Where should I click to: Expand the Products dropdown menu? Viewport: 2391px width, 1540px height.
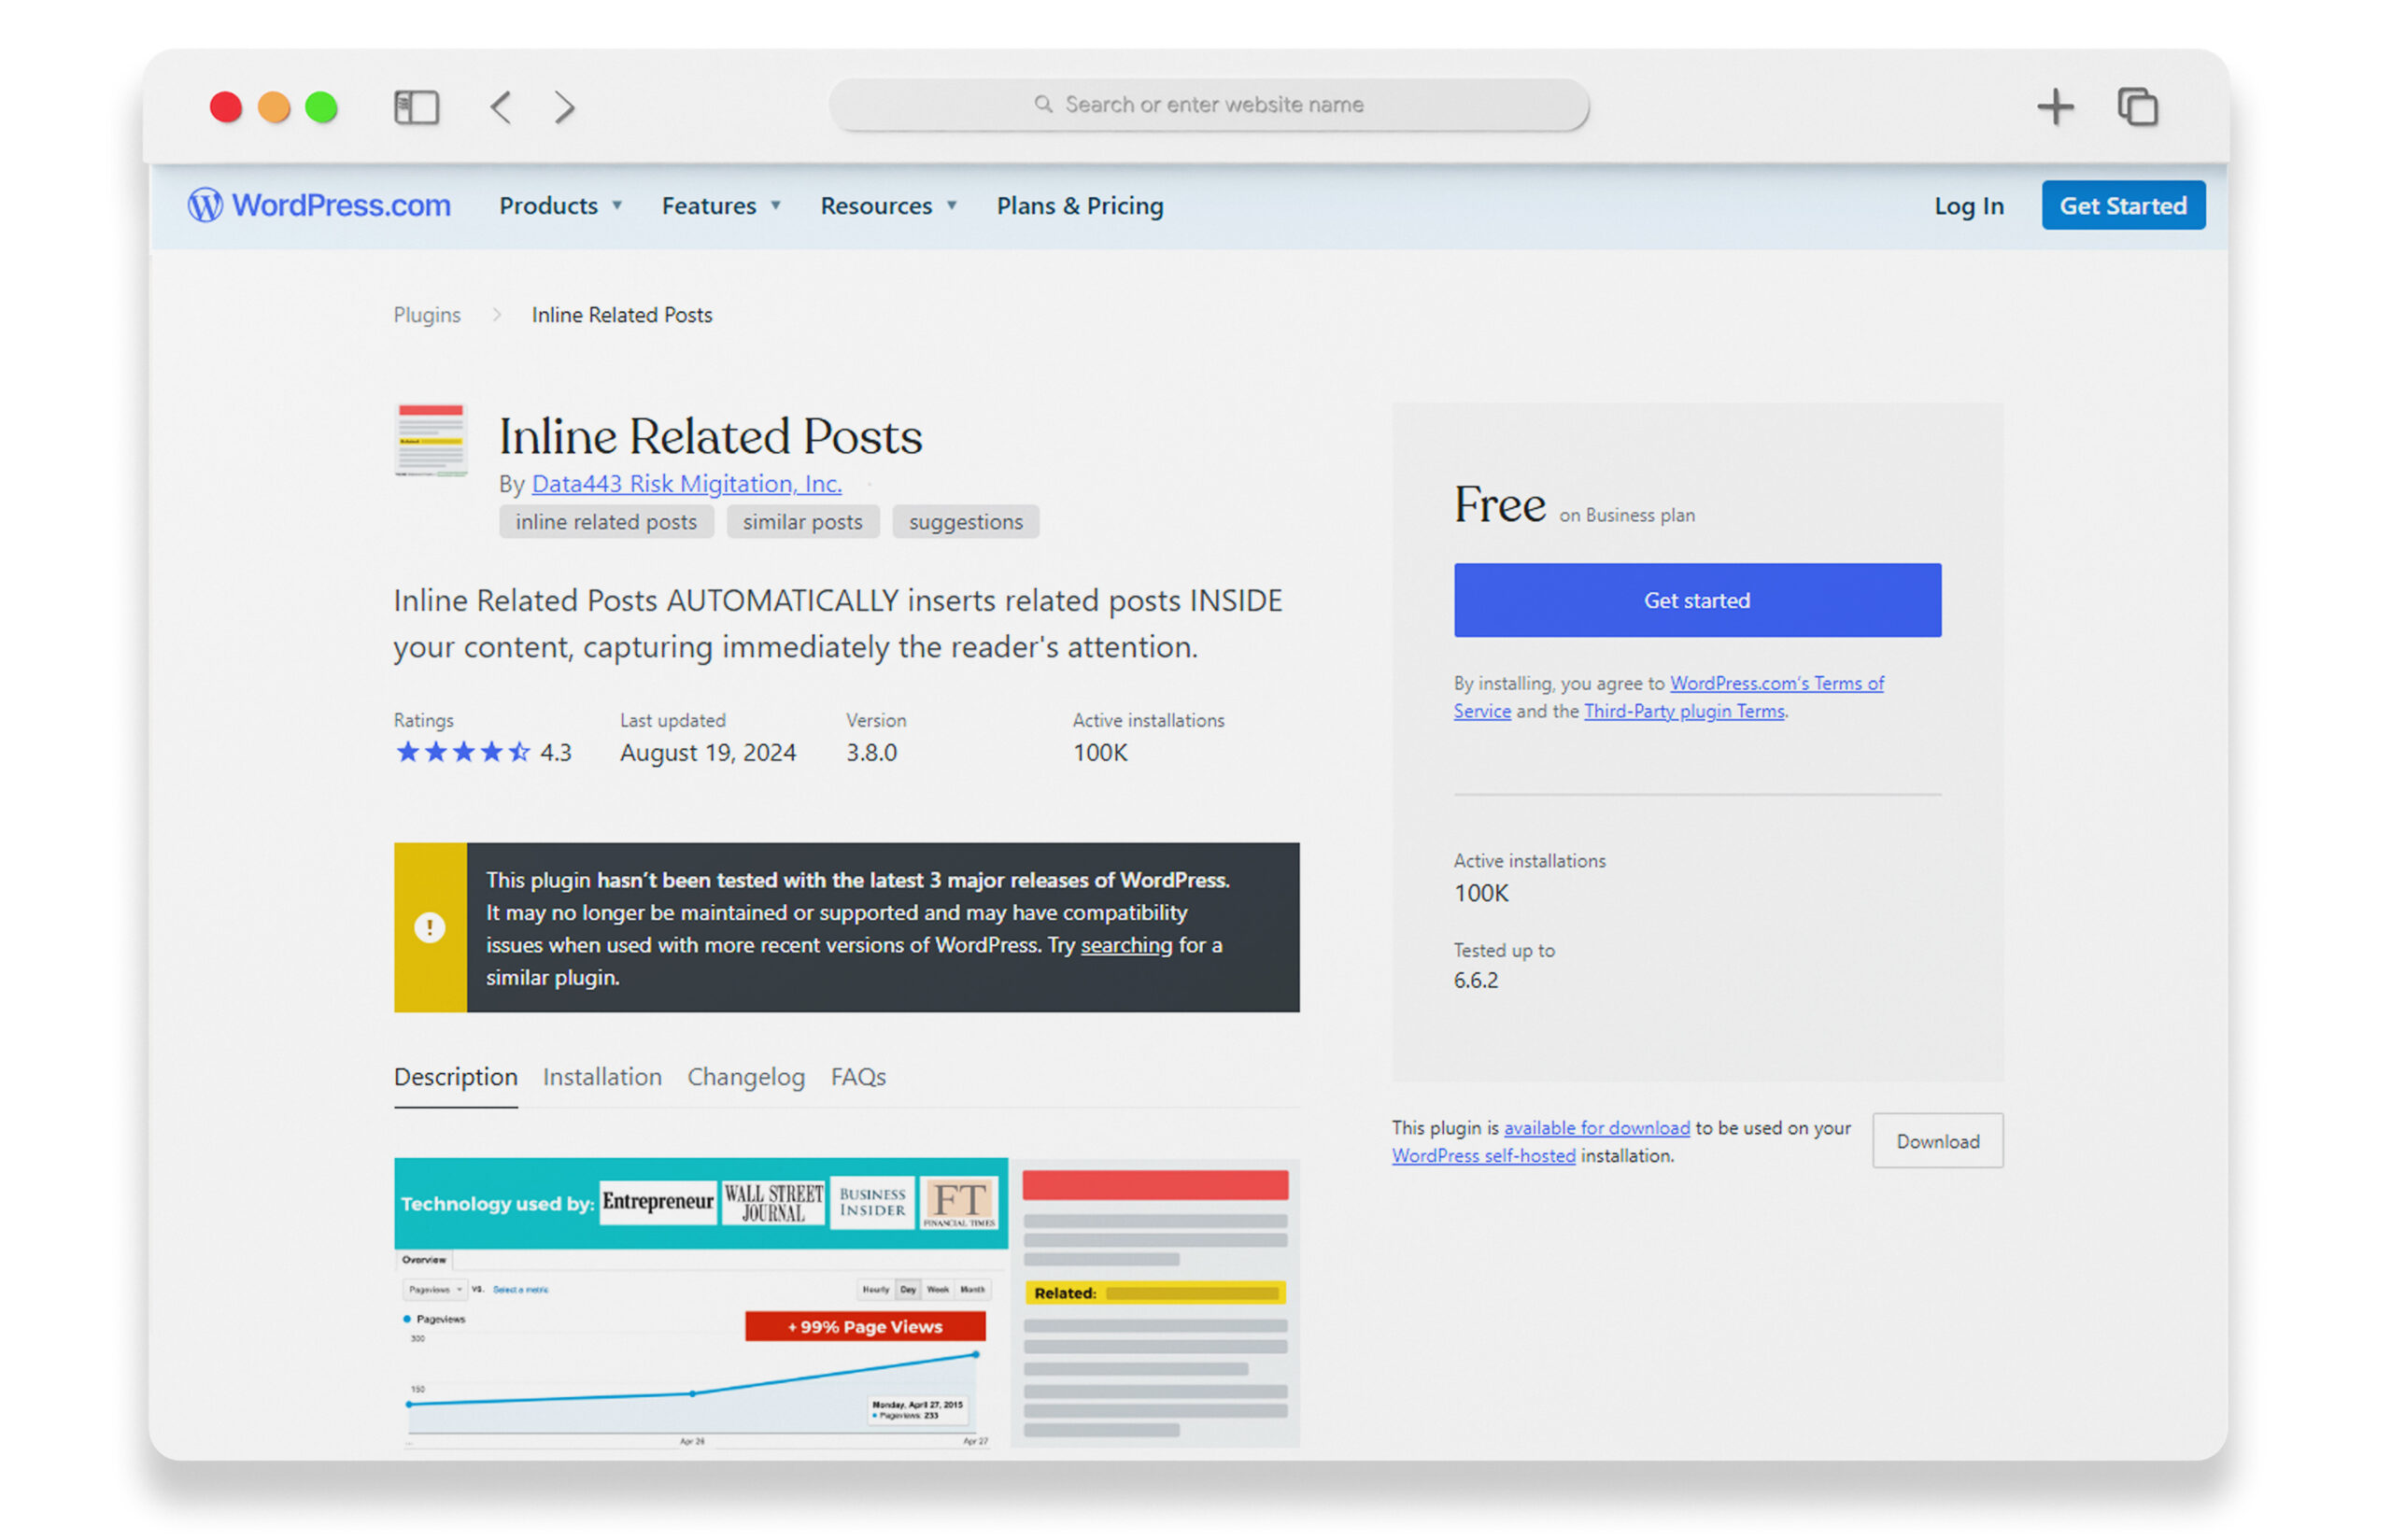point(561,206)
